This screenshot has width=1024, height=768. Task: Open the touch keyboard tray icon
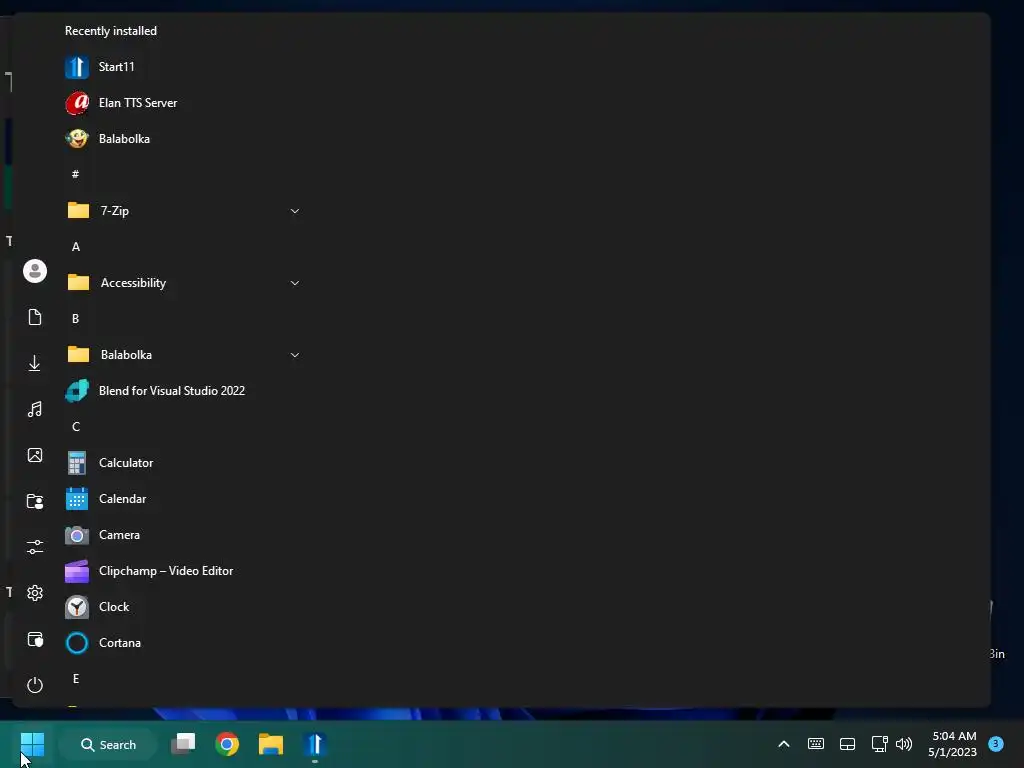816,744
